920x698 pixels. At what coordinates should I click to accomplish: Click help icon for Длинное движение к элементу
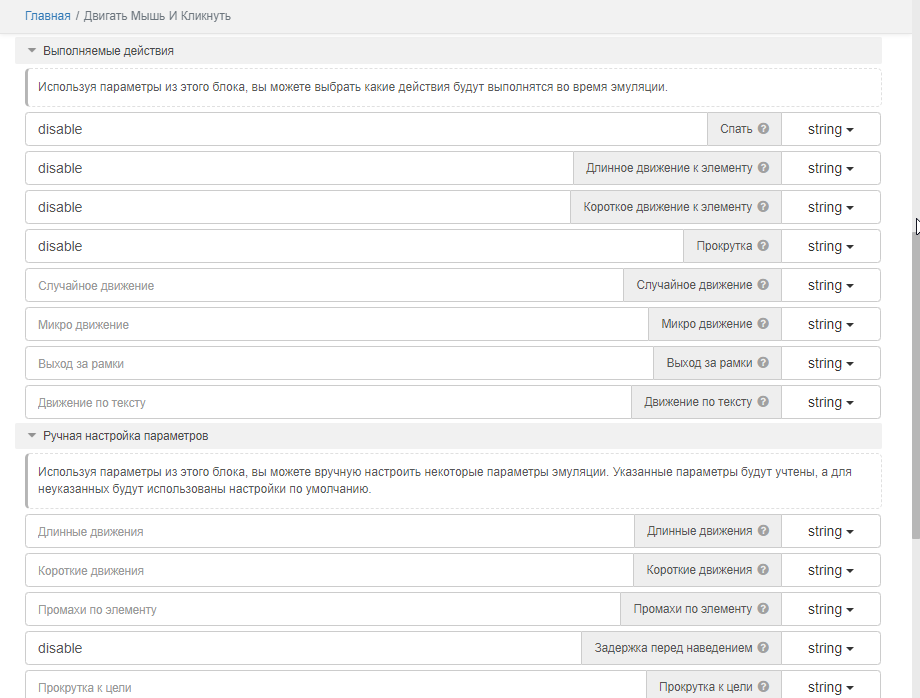[763, 168]
